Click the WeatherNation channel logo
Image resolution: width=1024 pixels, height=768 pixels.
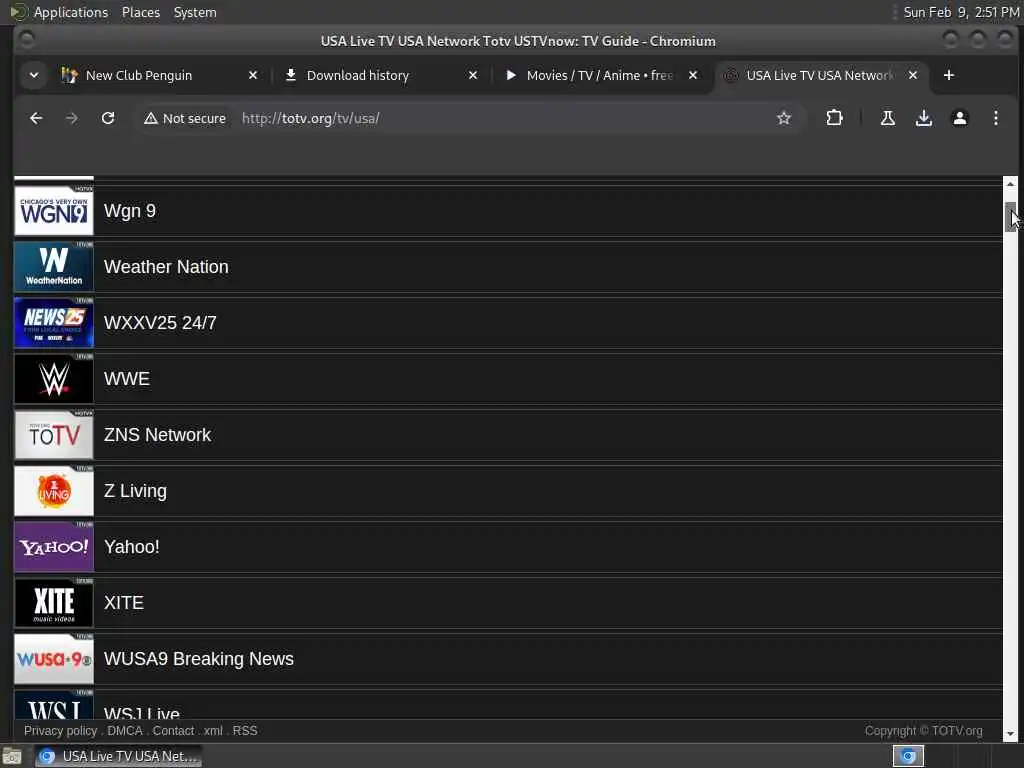pyautogui.click(x=54, y=267)
